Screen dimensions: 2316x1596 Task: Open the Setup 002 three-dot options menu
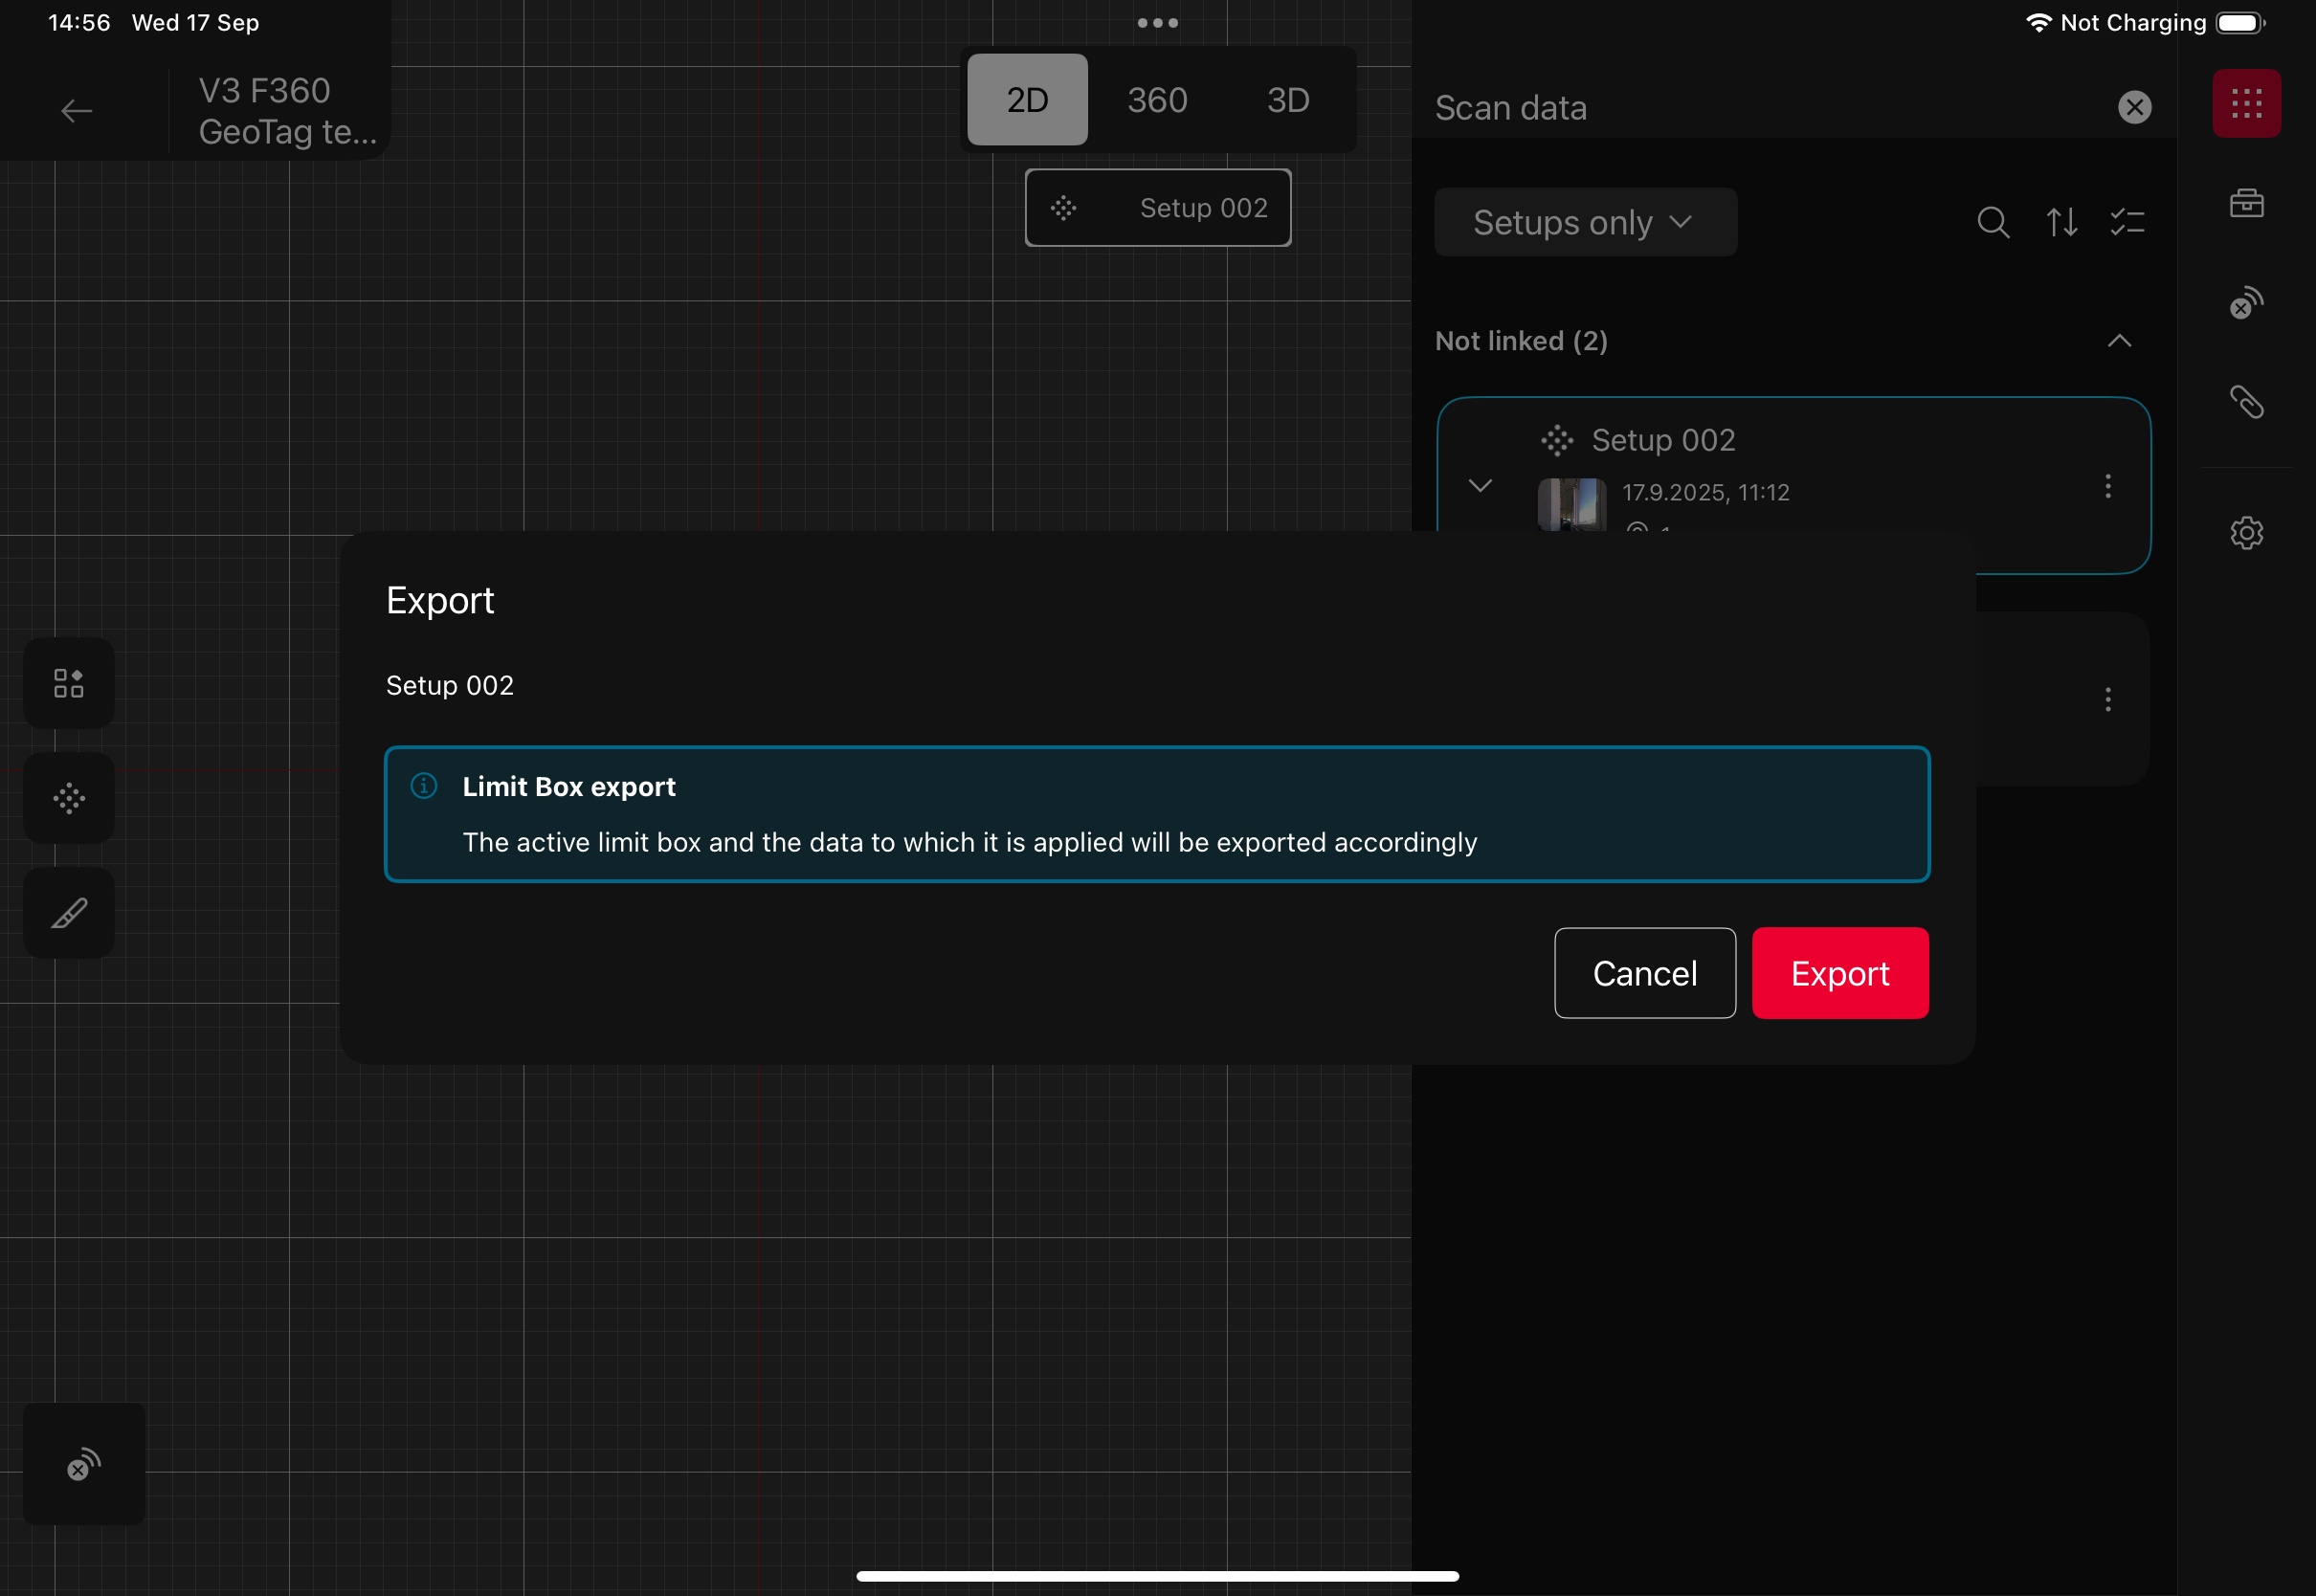pyautogui.click(x=2107, y=486)
